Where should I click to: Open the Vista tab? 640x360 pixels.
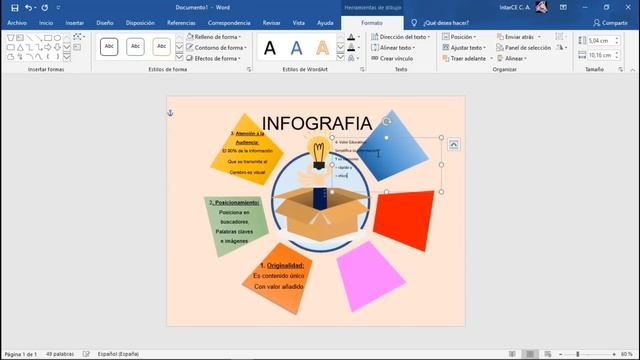[299, 23]
